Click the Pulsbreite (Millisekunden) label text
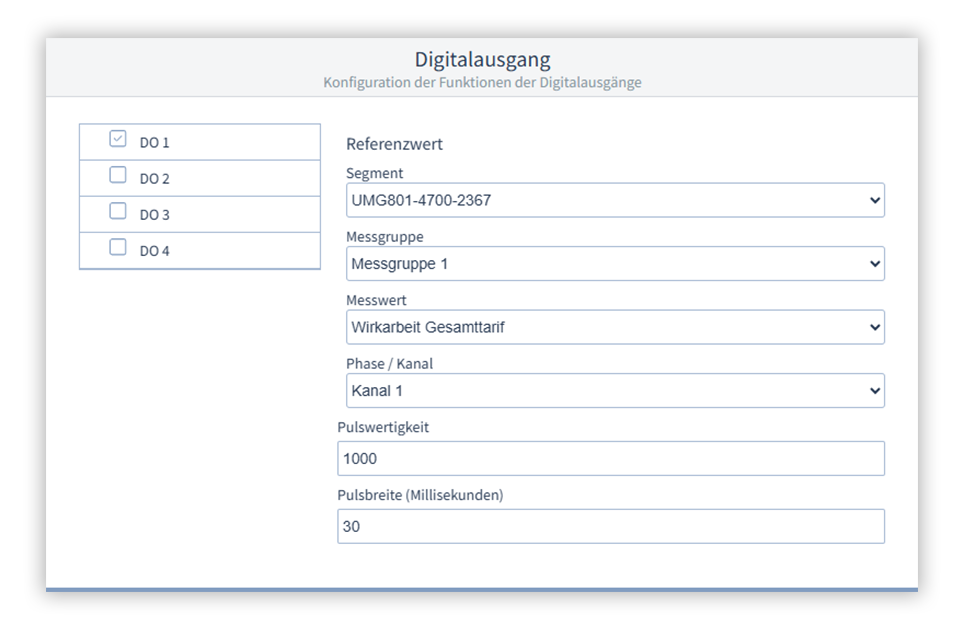963x630 pixels. (420, 495)
